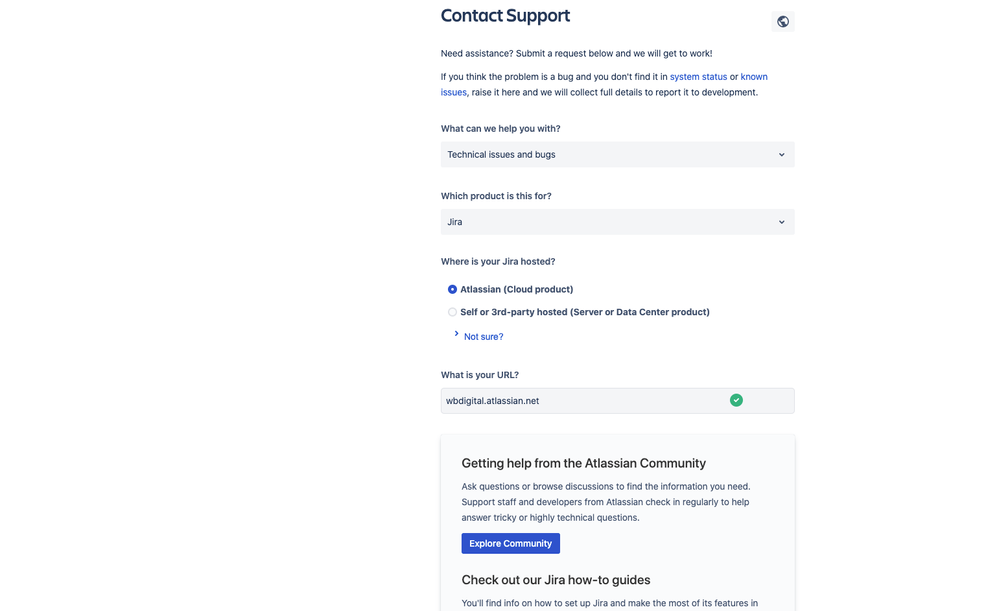Click chevron arrow on Jira product dropdown
This screenshot has height=611, width=999.
781,222
